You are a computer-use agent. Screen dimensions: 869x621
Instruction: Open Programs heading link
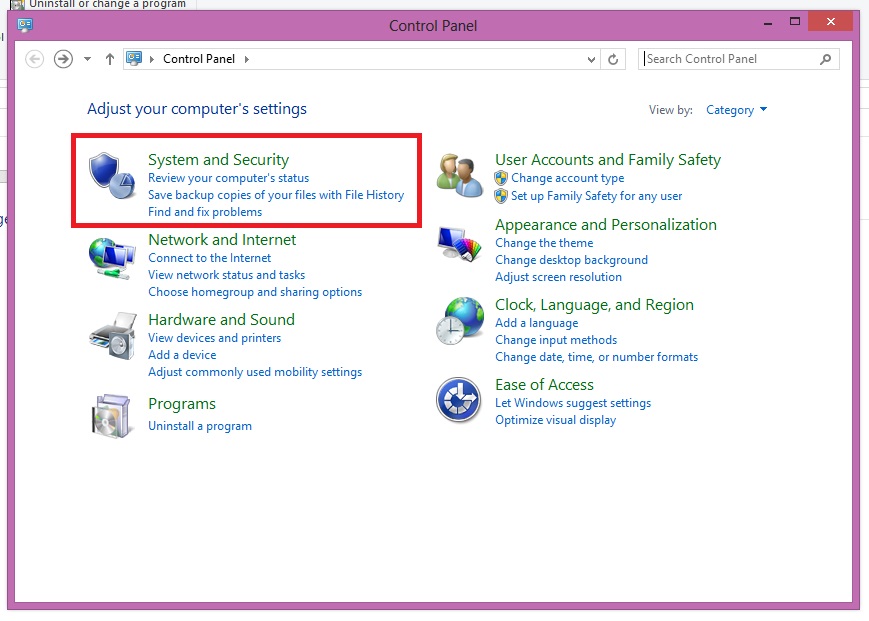[182, 404]
